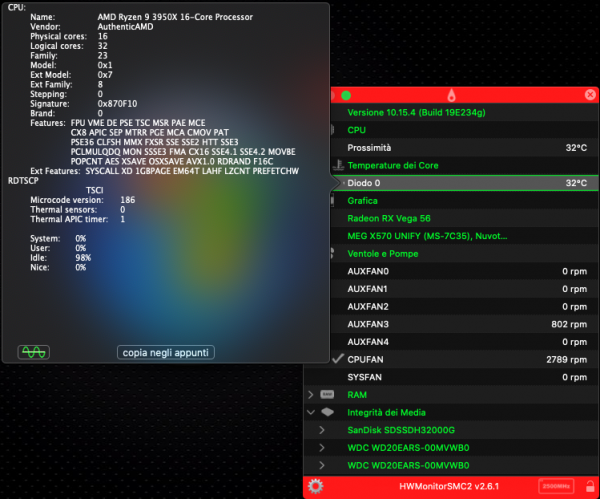Screen dimensions: 600x499
Task: Select the CPUFAN label
Action: tap(365, 359)
